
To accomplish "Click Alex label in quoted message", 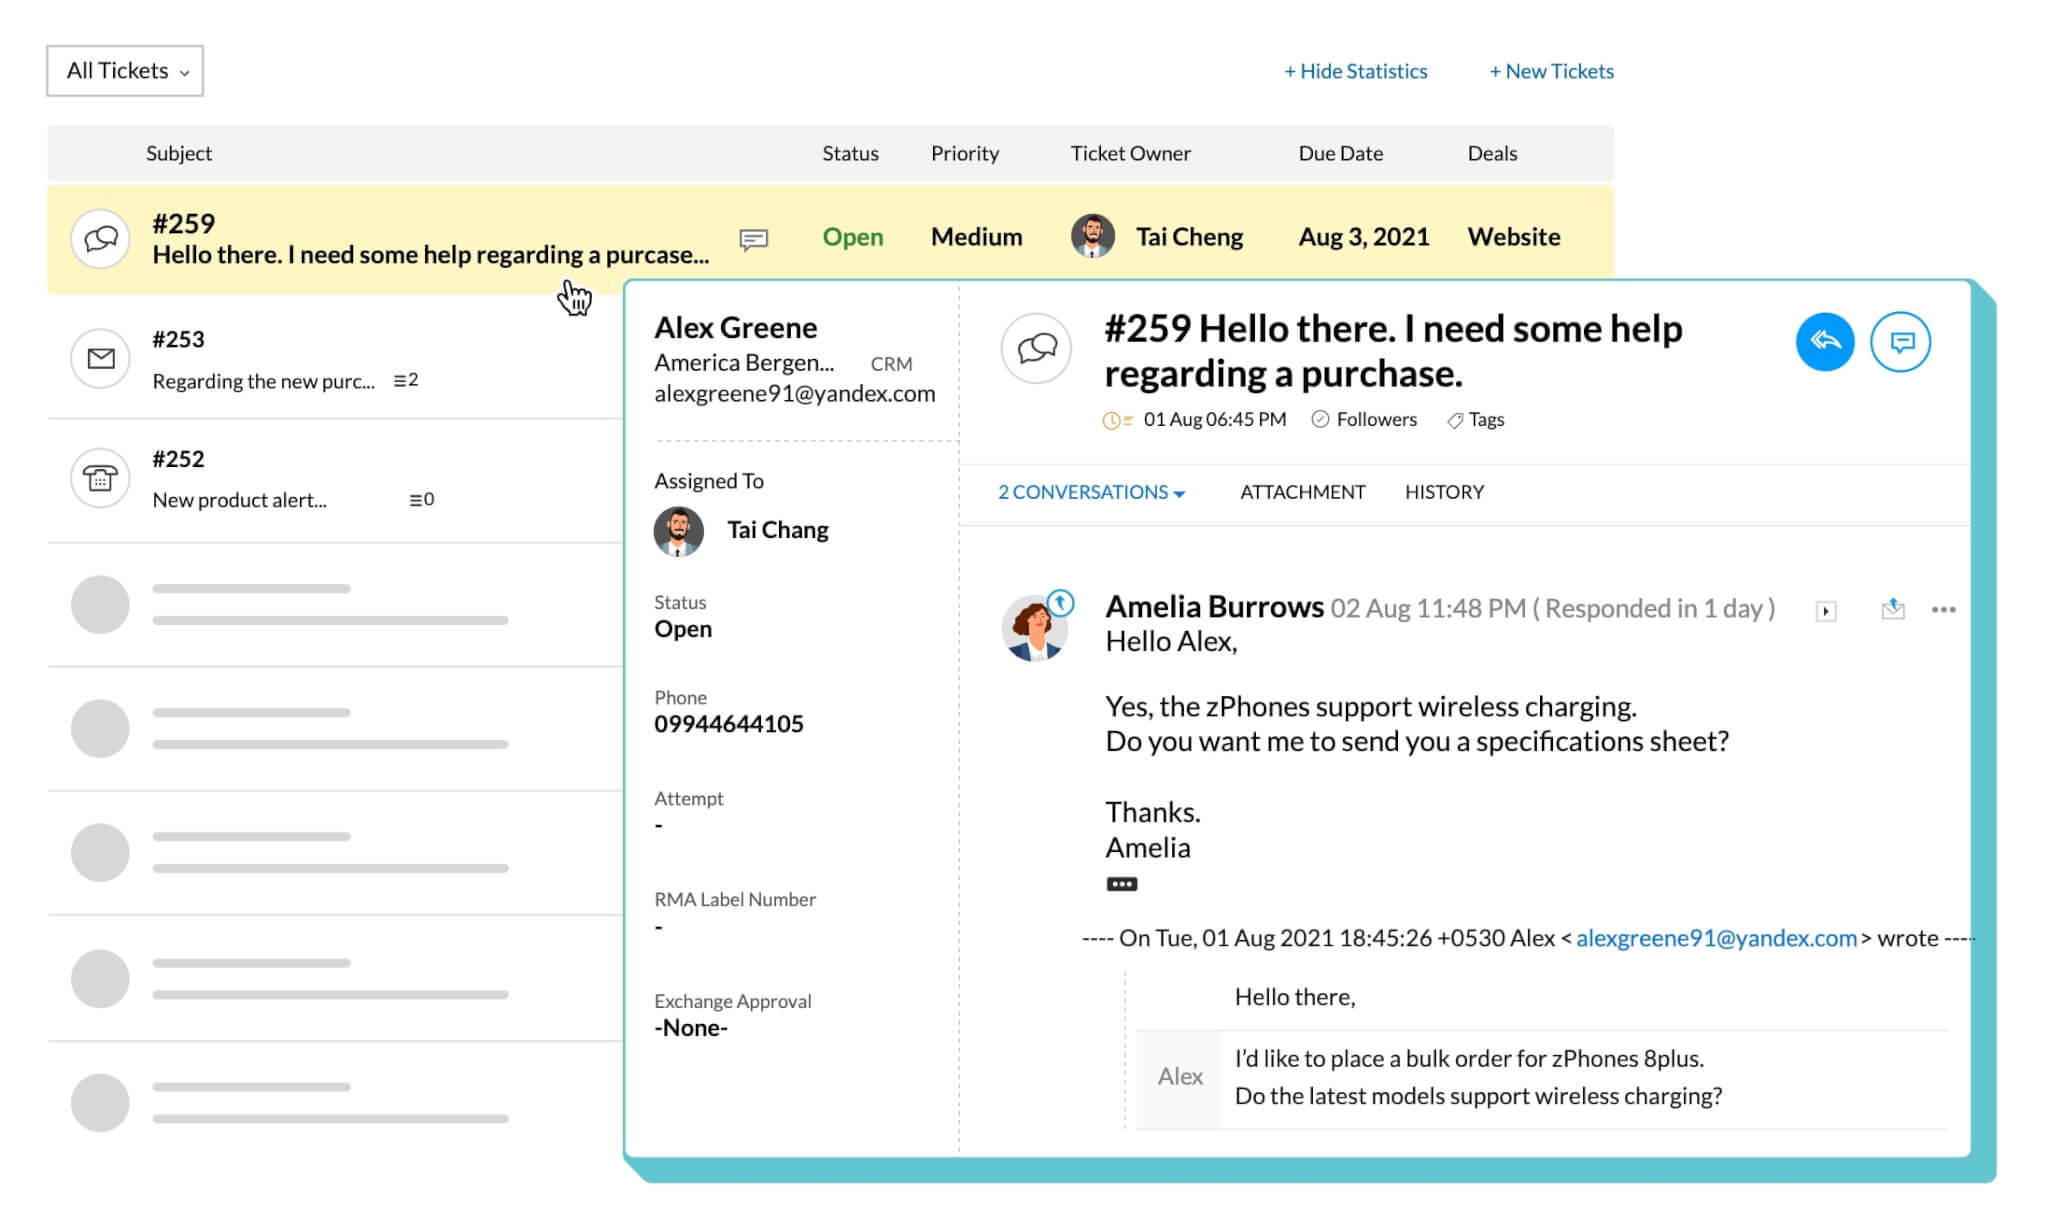I will pyautogui.click(x=1180, y=1077).
